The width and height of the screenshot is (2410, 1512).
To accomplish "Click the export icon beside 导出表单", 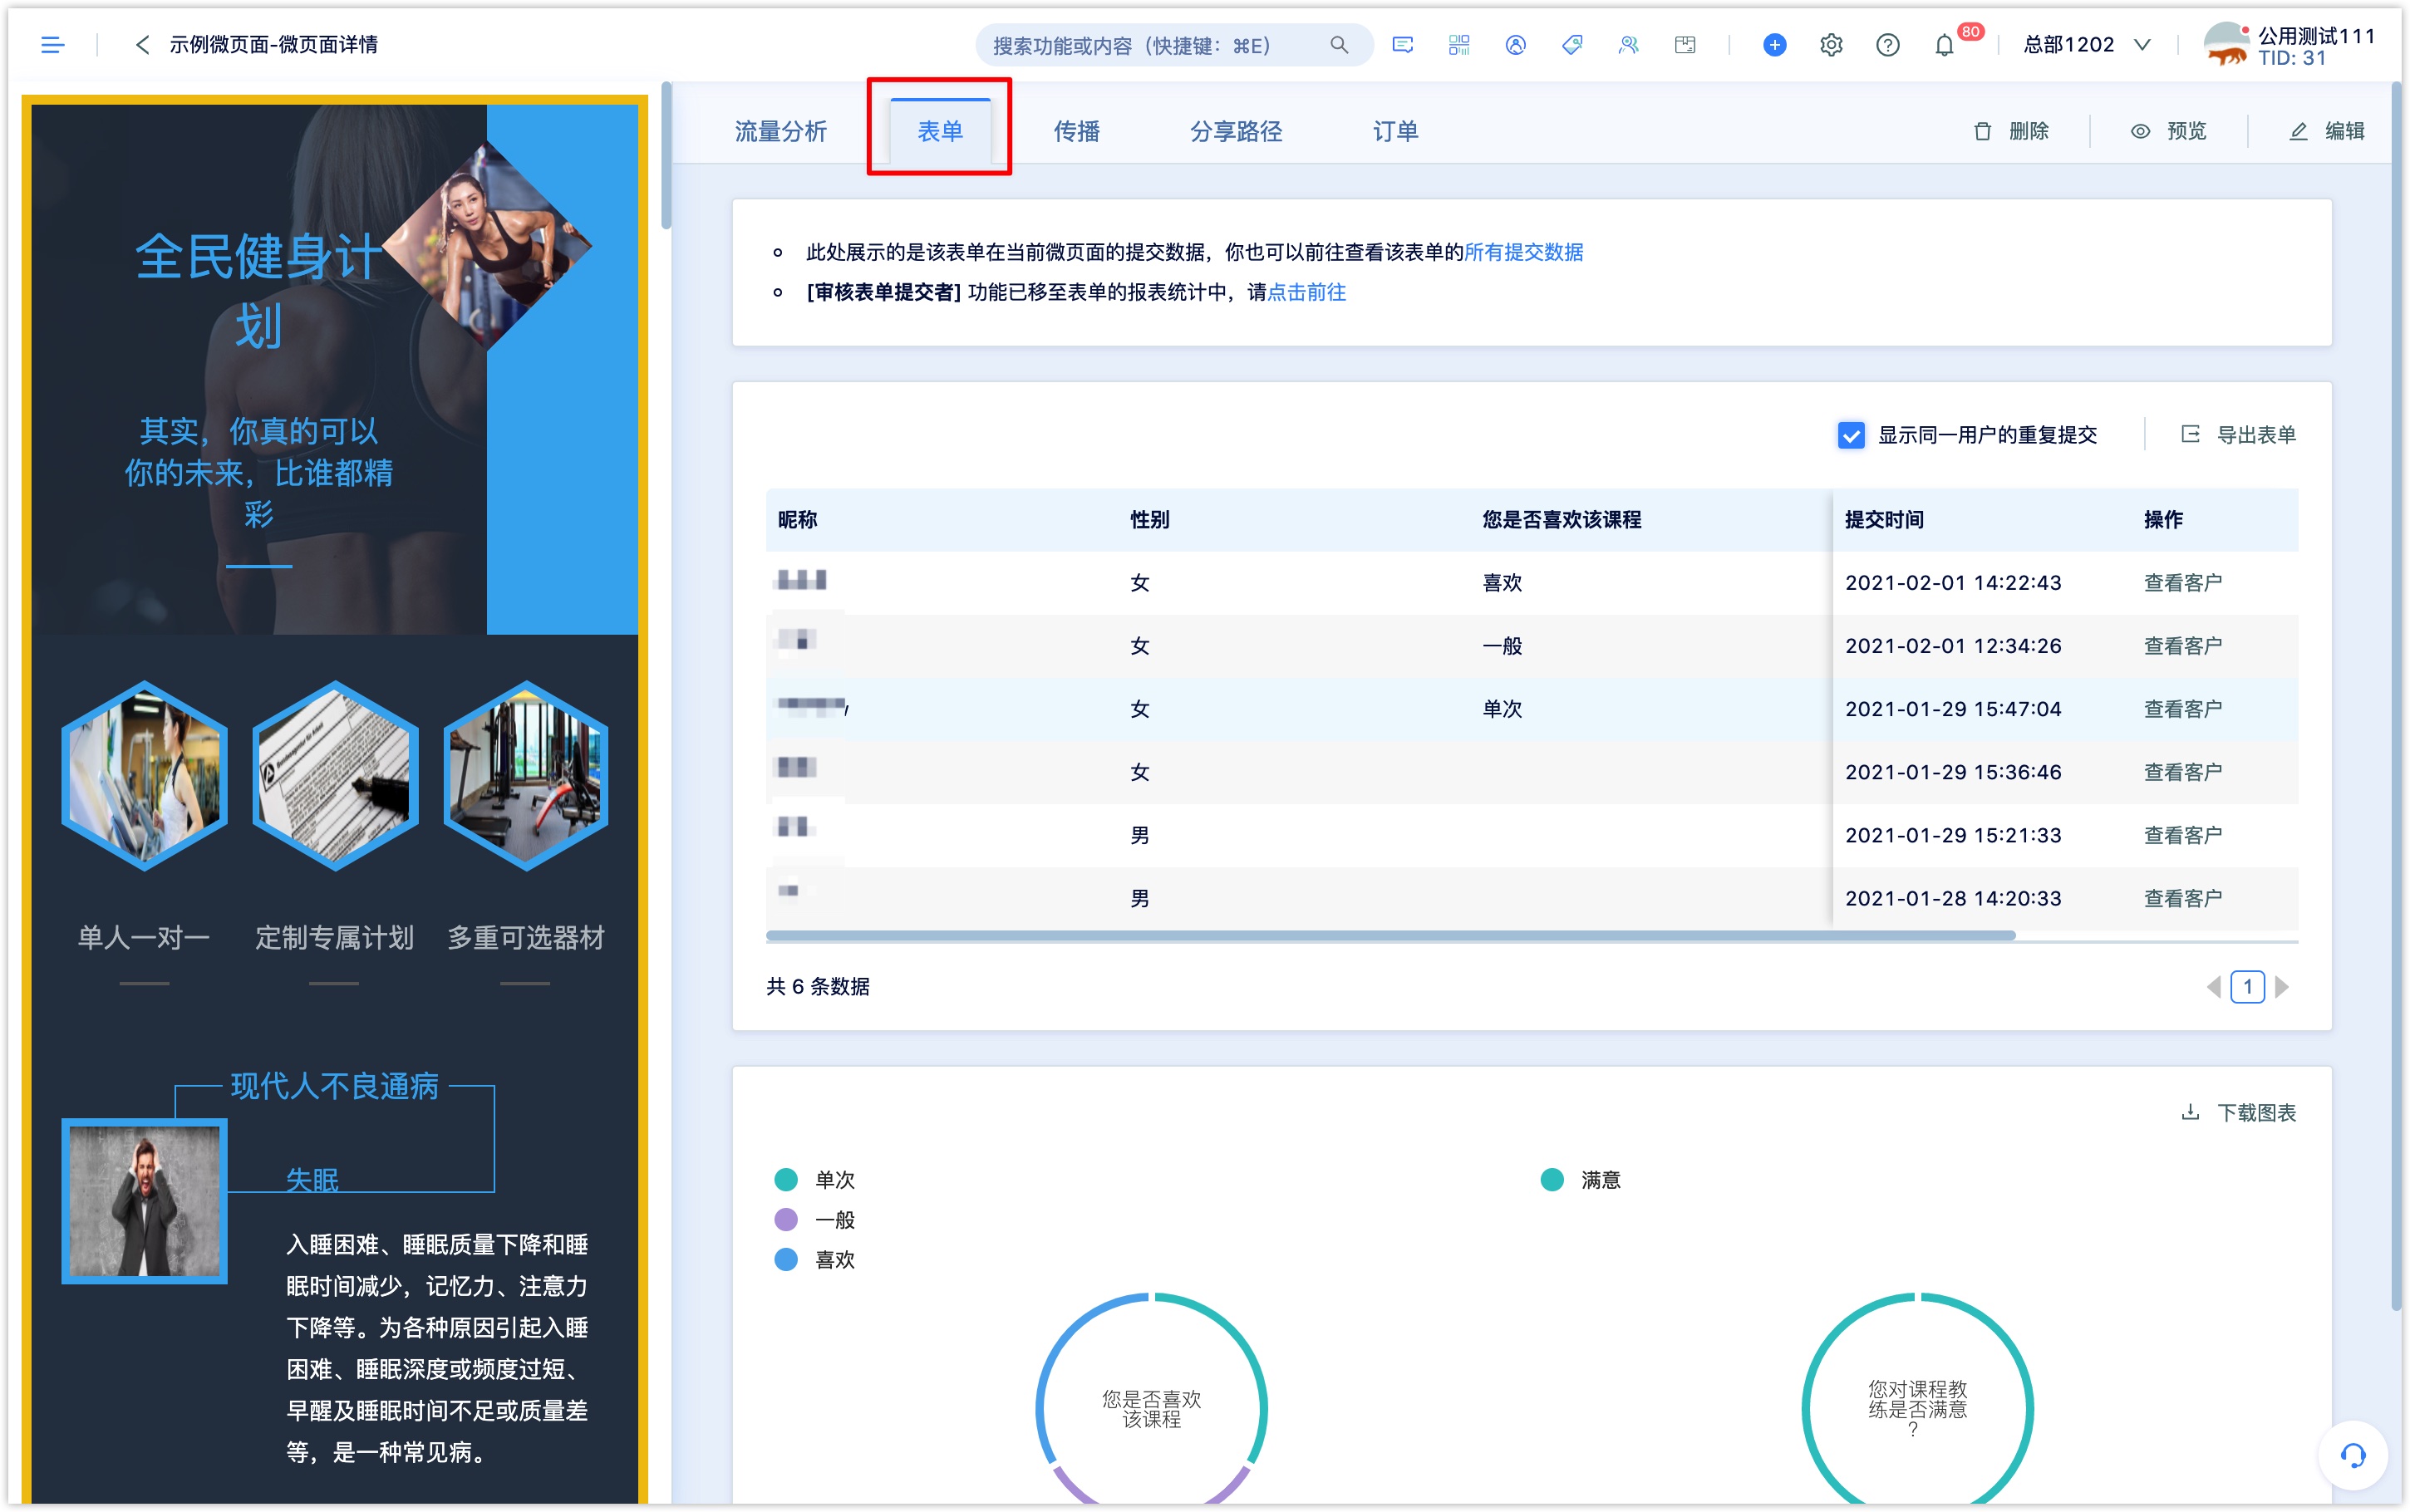I will point(2189,434).
